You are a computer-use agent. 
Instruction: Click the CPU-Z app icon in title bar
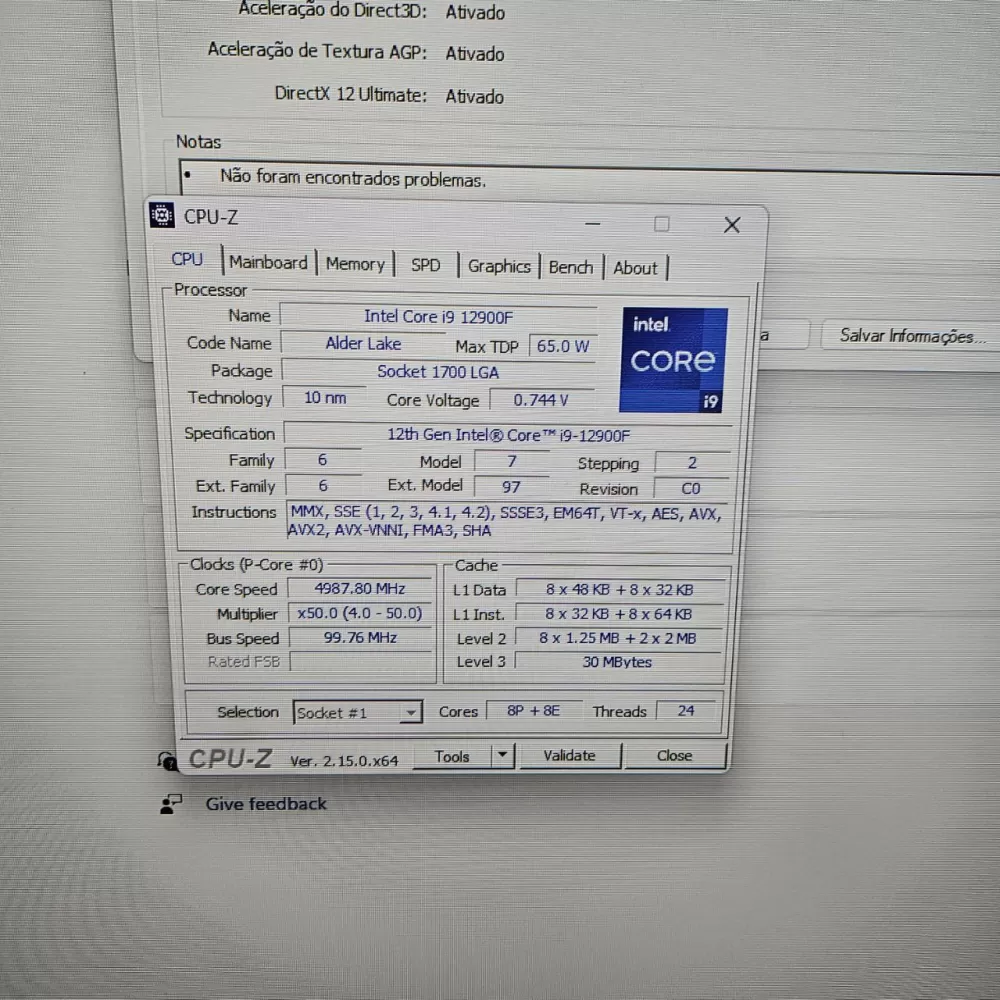[162, 215]
